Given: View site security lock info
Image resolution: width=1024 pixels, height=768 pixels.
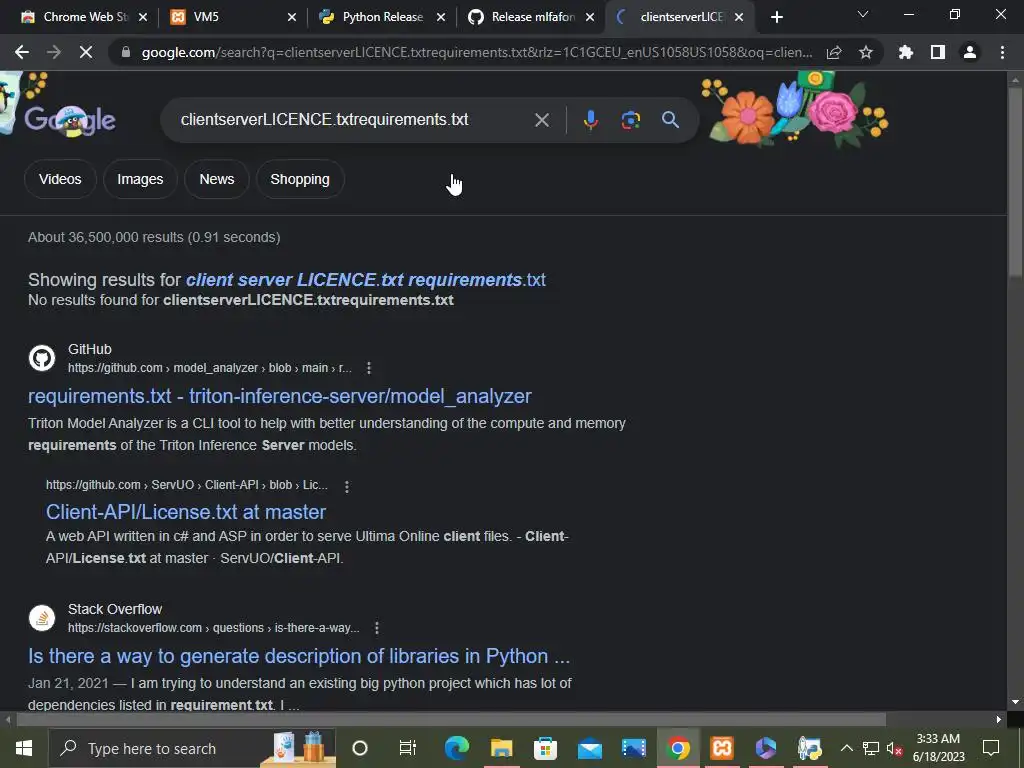Looking at the screenshot, I should [x=125, y=52].
